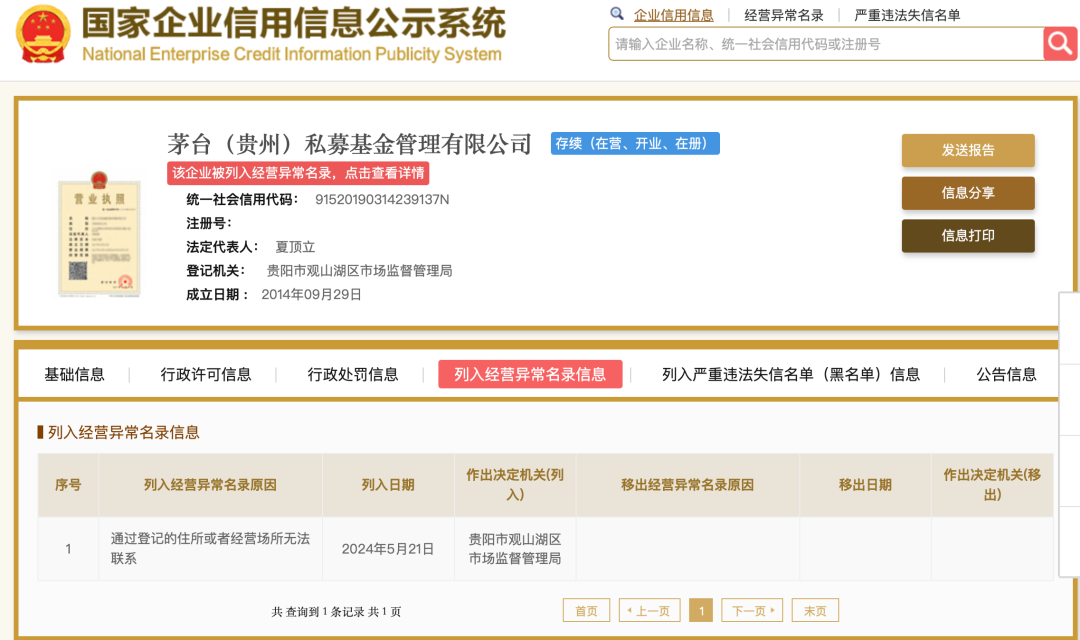Open the 列入严重违法失信名单（黑名单）信息 tab
Viewport: 1080px width, 640px height.
(x=790, y=374)
